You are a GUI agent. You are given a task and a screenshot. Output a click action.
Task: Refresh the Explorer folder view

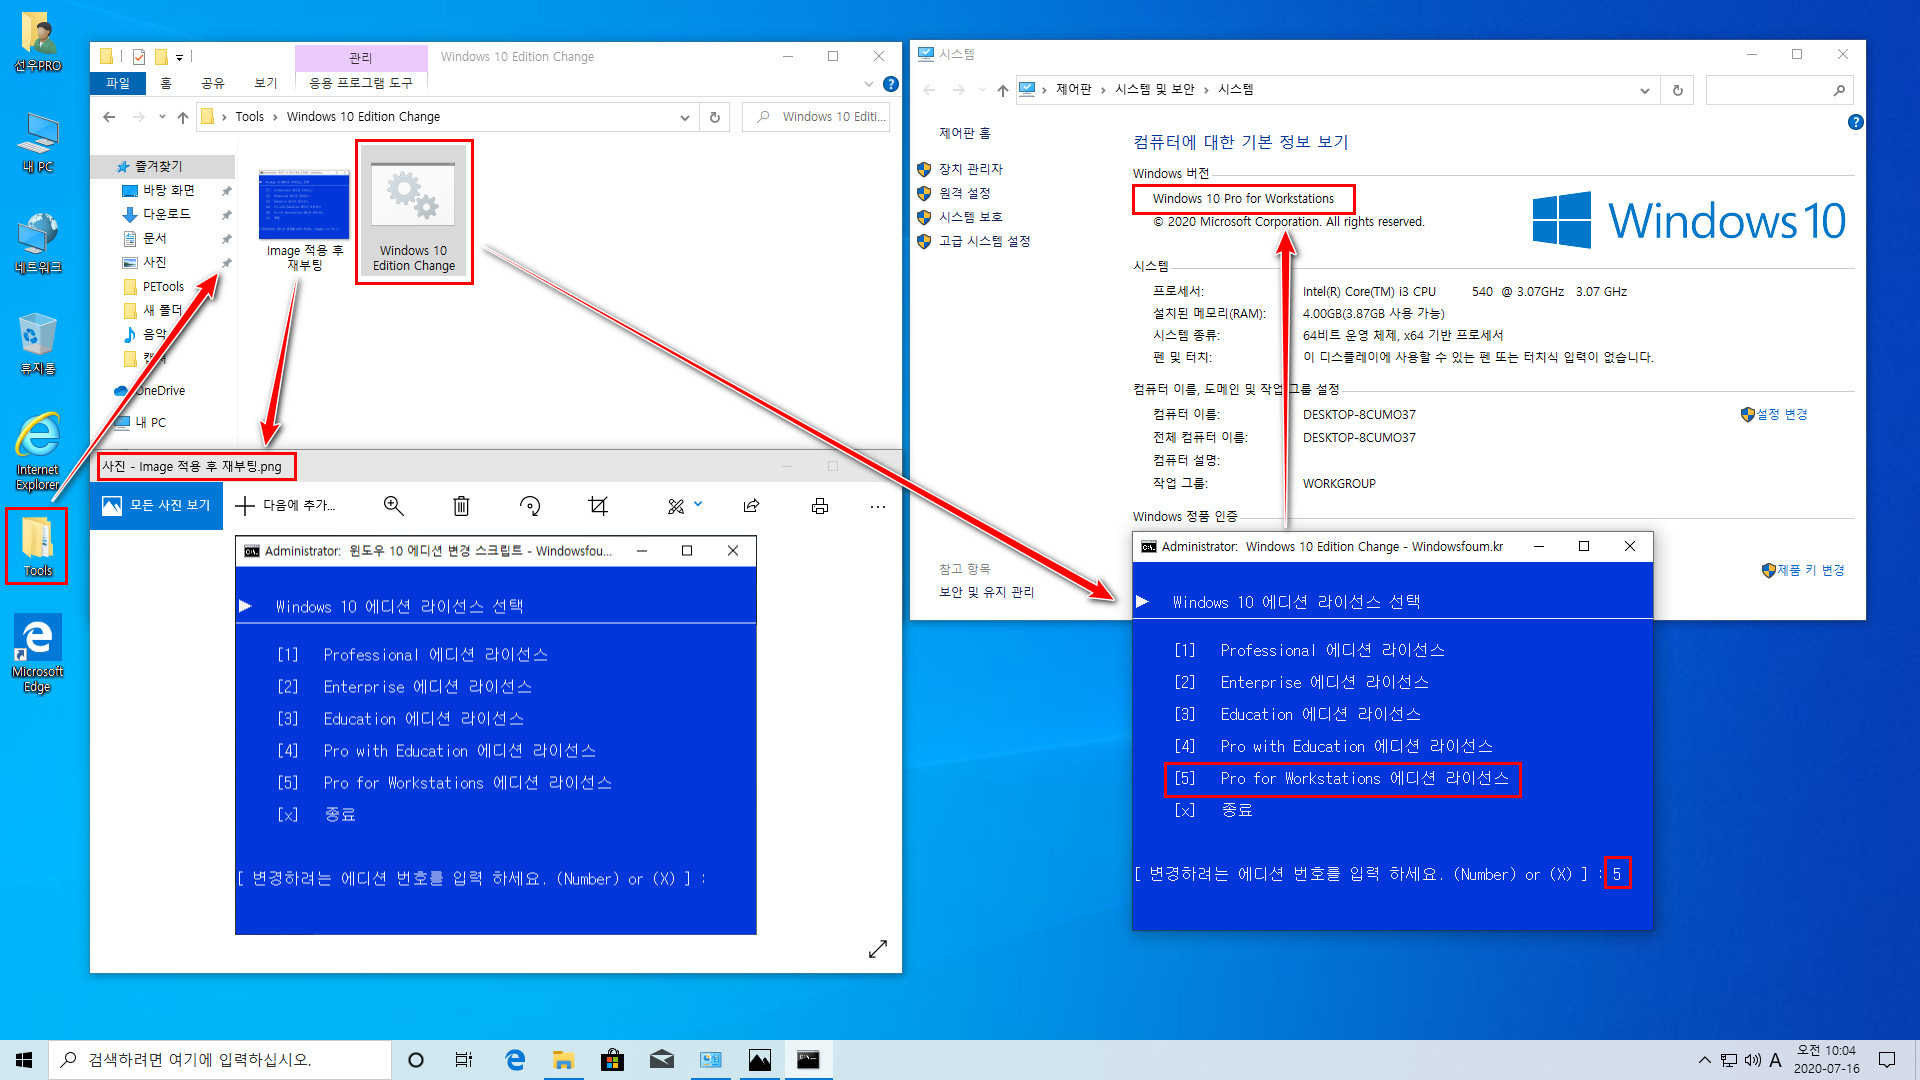(x=715, y=117)
